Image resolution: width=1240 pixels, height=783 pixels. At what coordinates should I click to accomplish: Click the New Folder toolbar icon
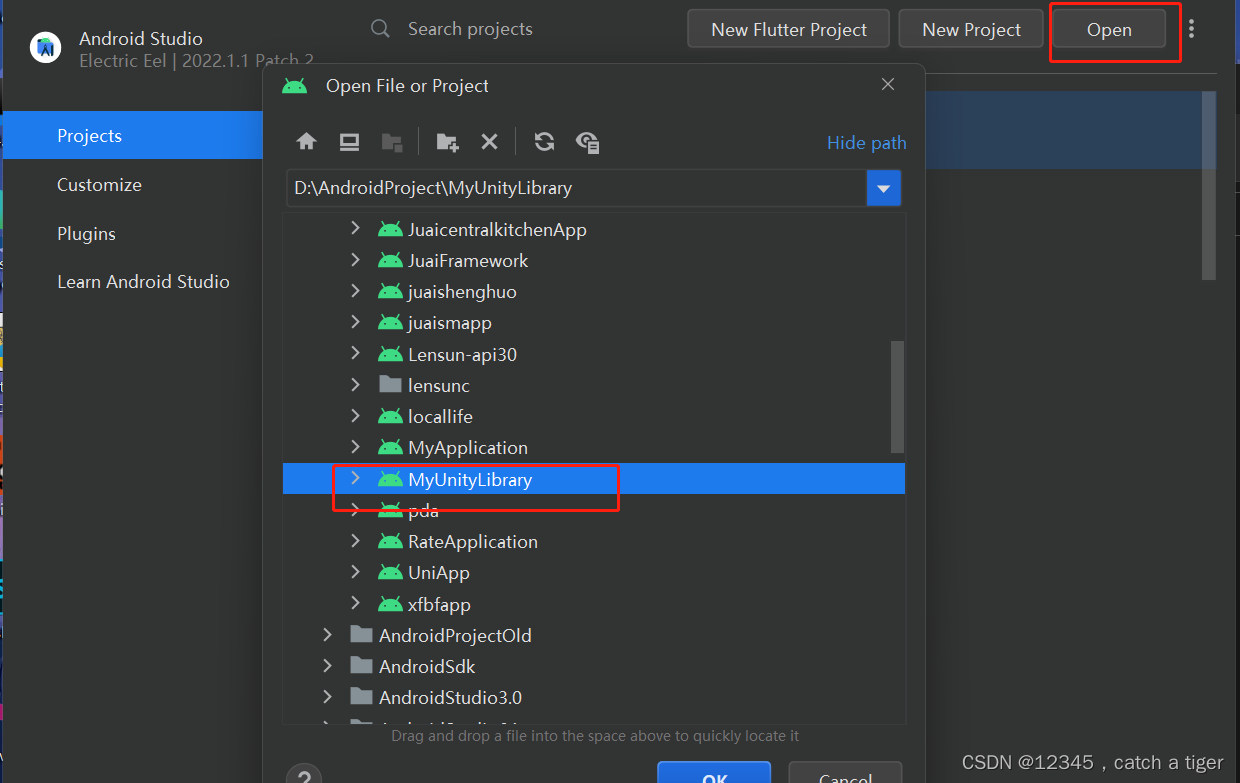[447, 142]
